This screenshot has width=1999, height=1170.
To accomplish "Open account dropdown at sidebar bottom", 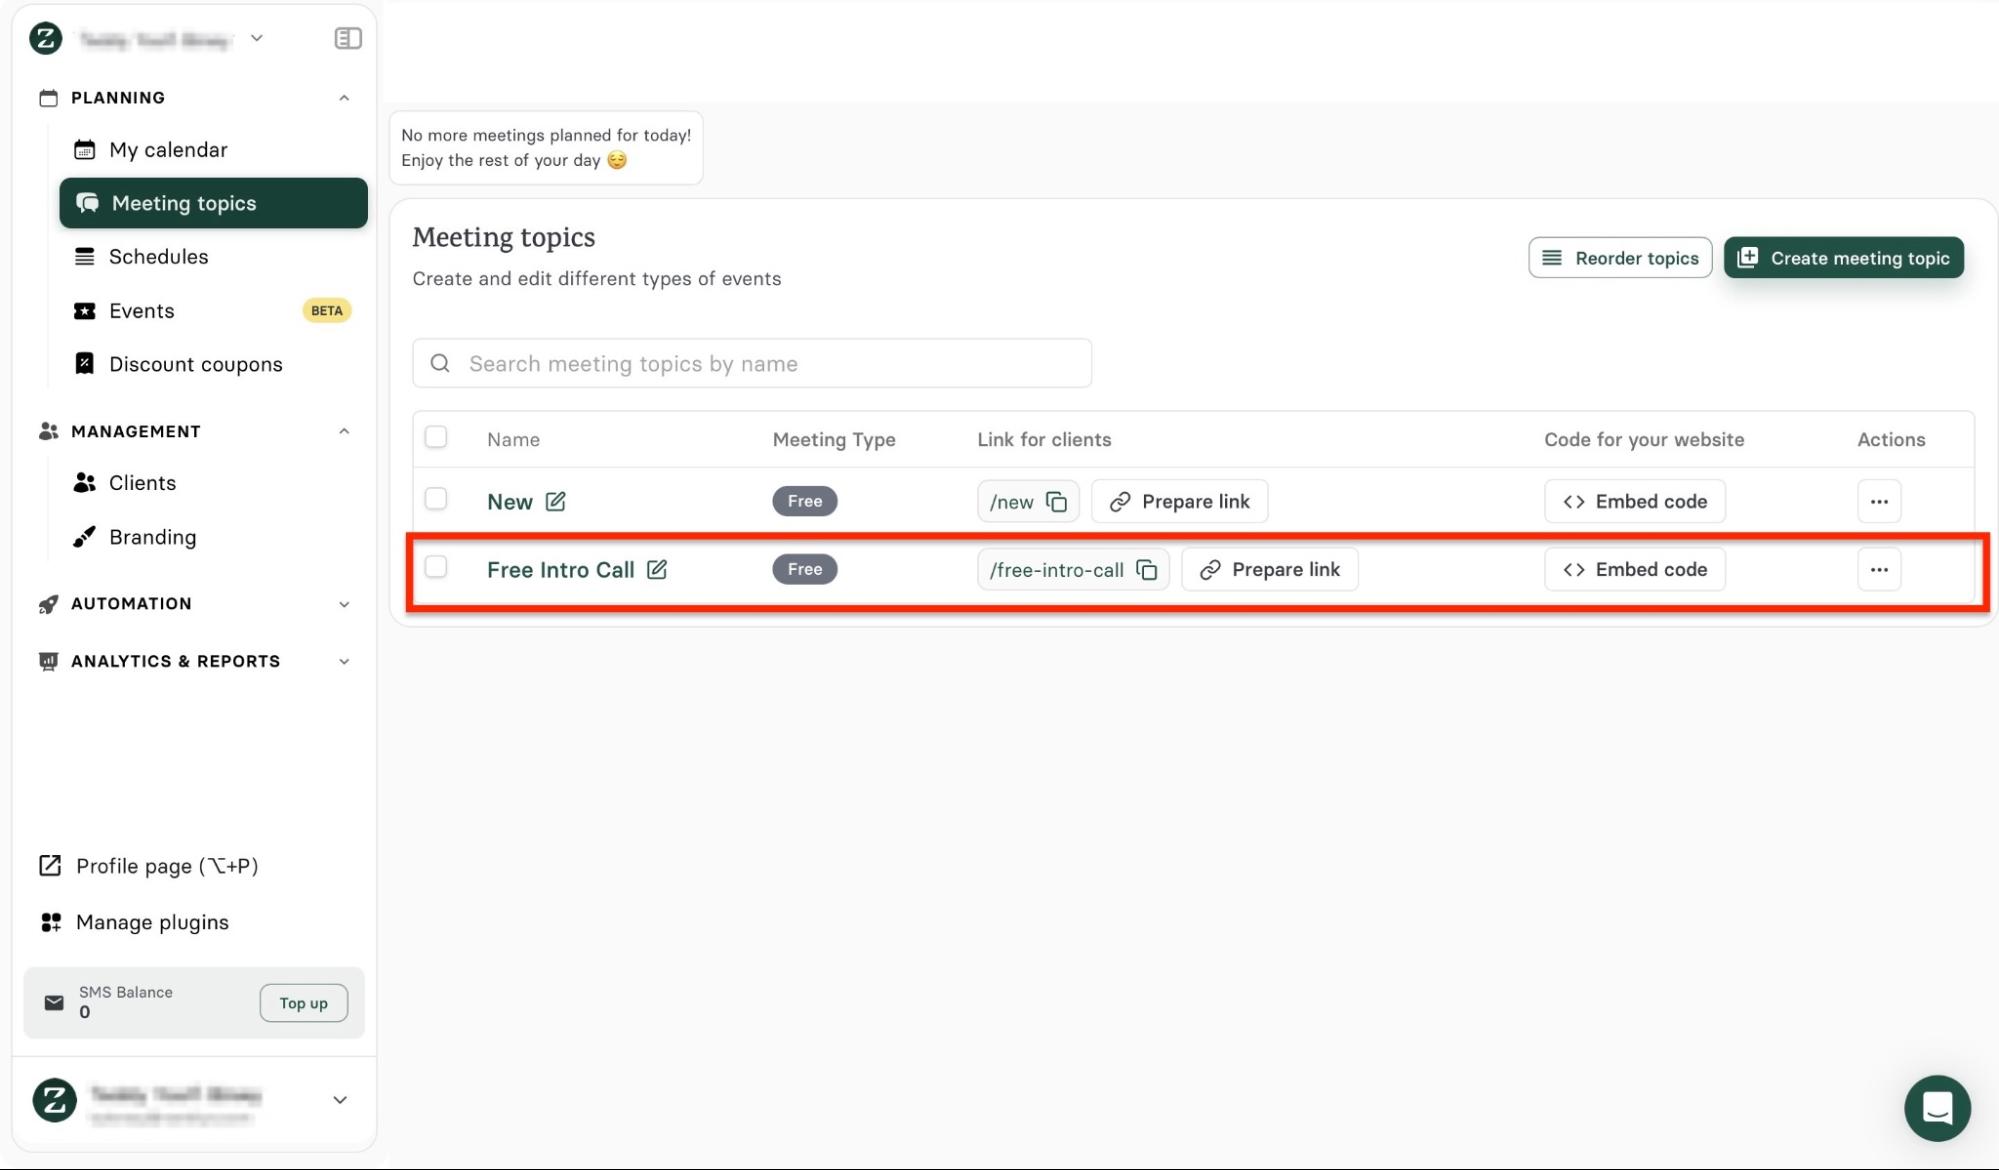I will pos(340,1099).
